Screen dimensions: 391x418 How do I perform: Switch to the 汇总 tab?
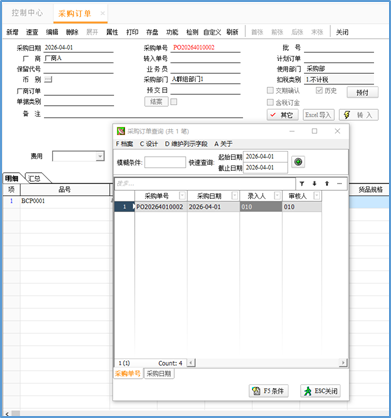(x=35, y=178)
